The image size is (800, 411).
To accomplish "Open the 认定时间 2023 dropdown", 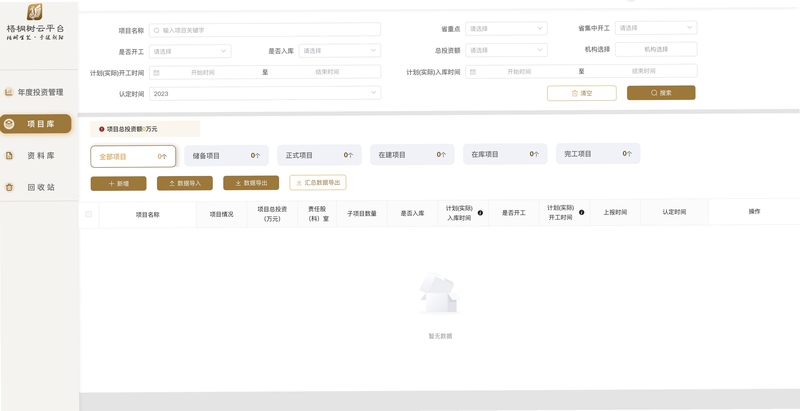I will [265, 93].
